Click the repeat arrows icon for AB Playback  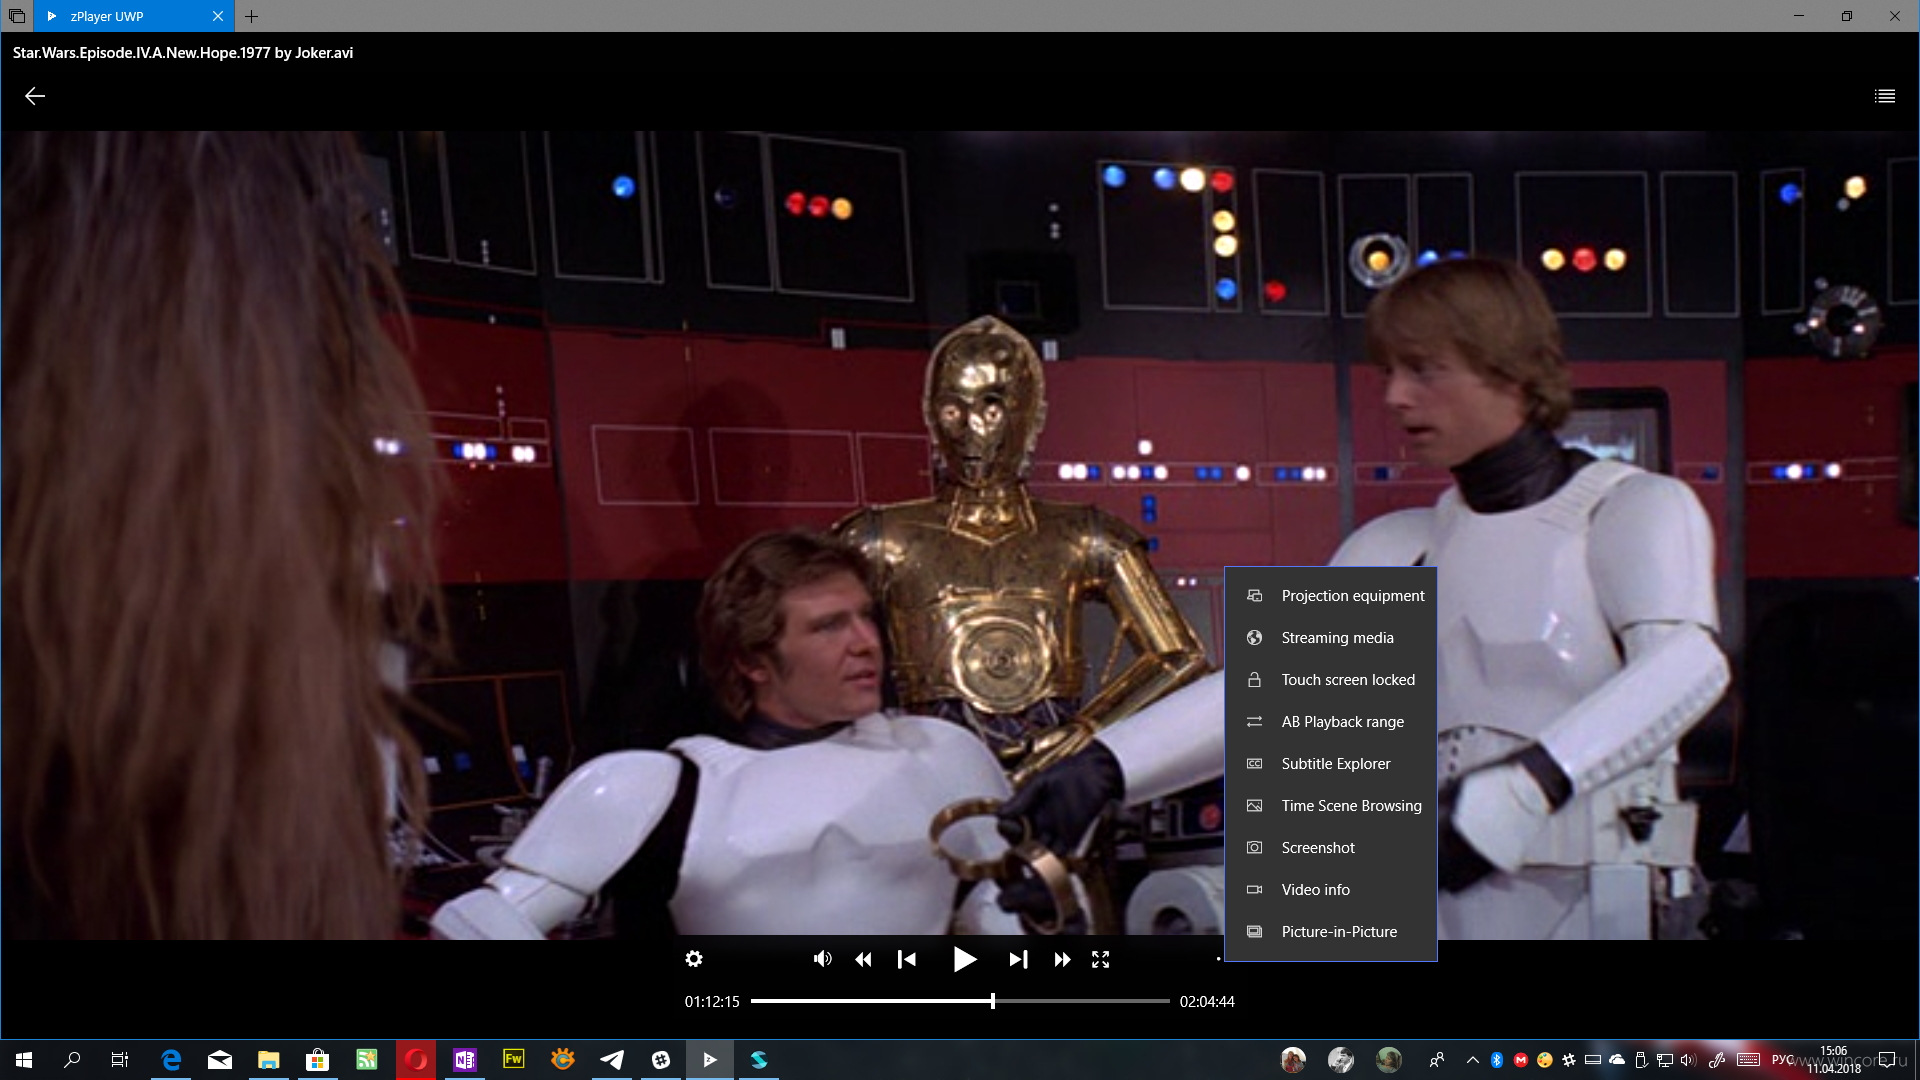1254,721
